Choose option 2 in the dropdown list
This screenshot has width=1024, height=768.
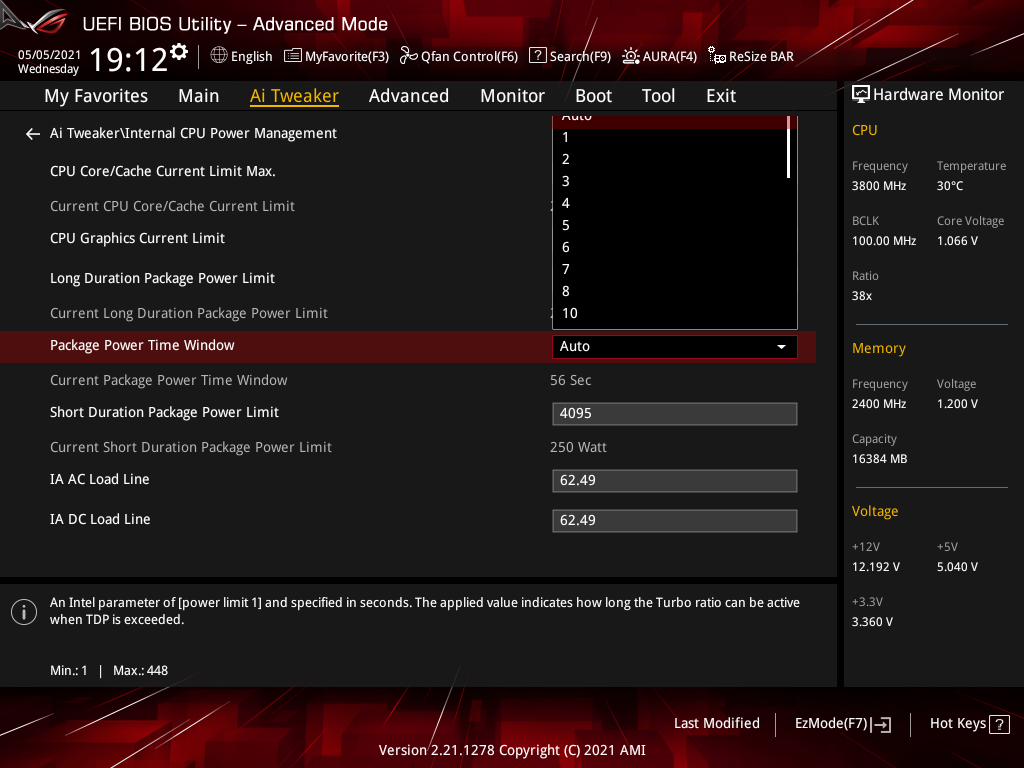[670, 159]
